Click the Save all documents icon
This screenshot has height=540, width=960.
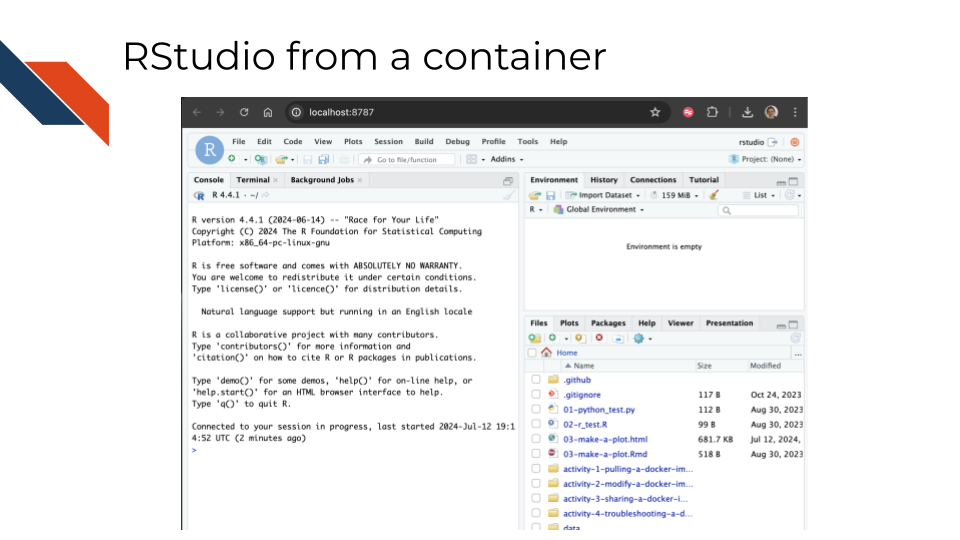pyautogui.click(x=324, y=159)
